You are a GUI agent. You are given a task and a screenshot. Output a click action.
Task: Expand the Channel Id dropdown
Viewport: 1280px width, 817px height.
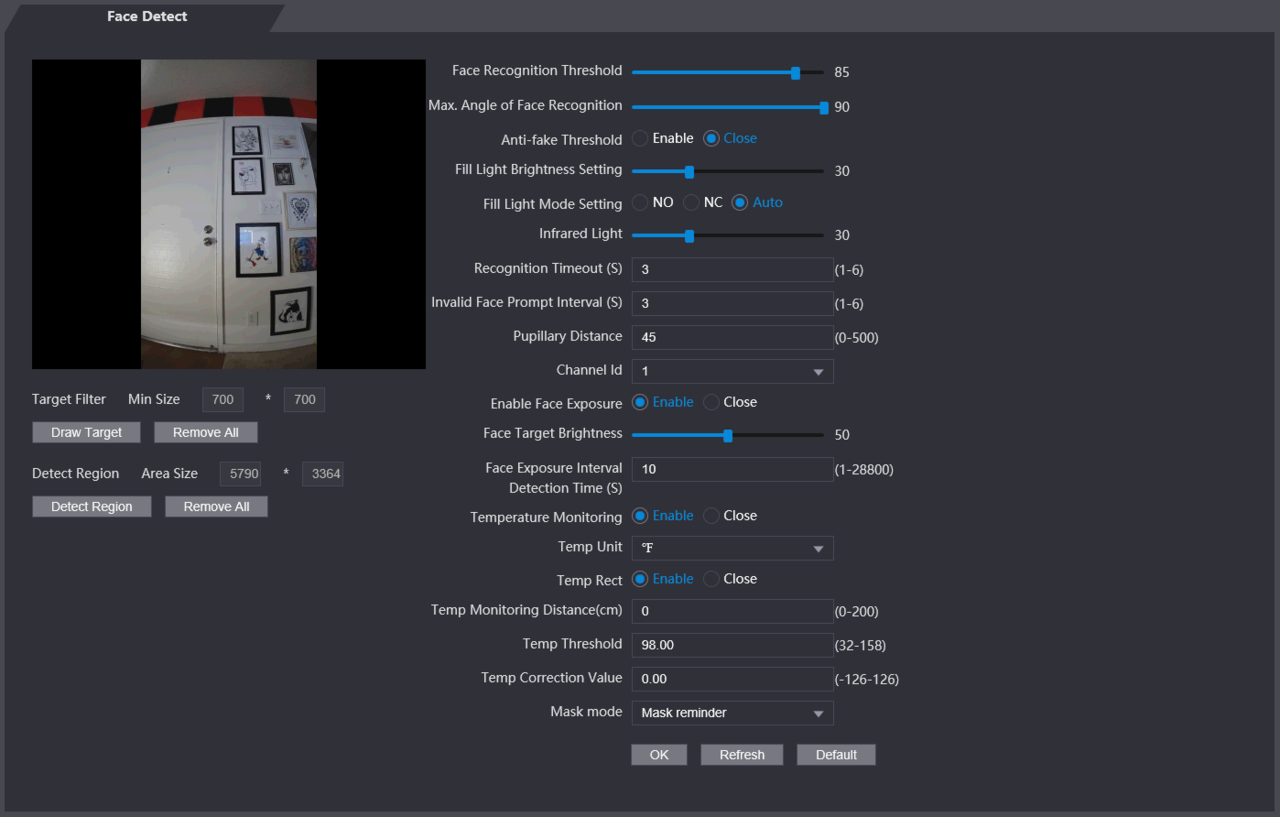(732, 371)
